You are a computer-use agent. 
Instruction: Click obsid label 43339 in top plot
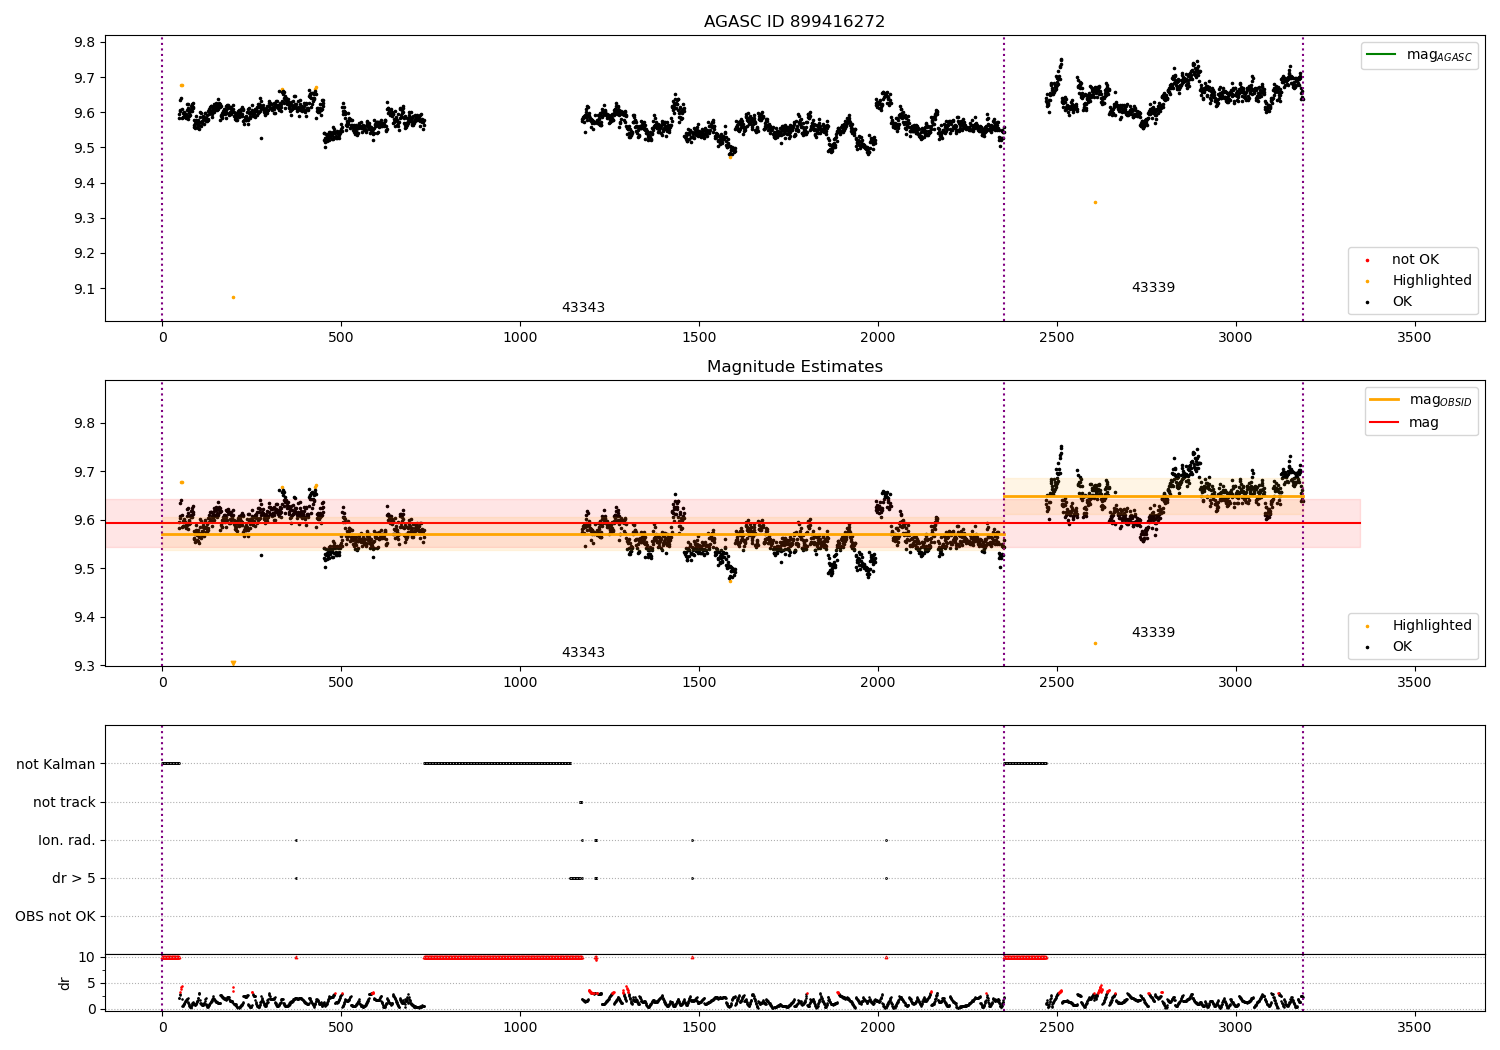(1153, 288)
